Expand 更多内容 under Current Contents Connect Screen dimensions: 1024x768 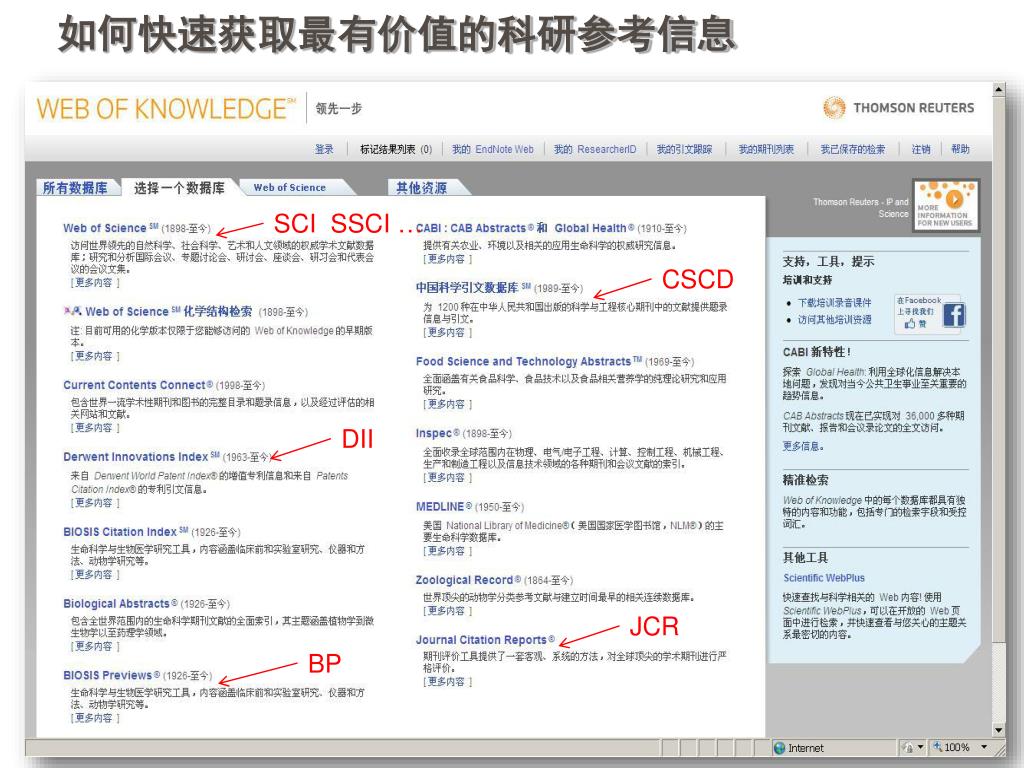(x=95, y=428)
